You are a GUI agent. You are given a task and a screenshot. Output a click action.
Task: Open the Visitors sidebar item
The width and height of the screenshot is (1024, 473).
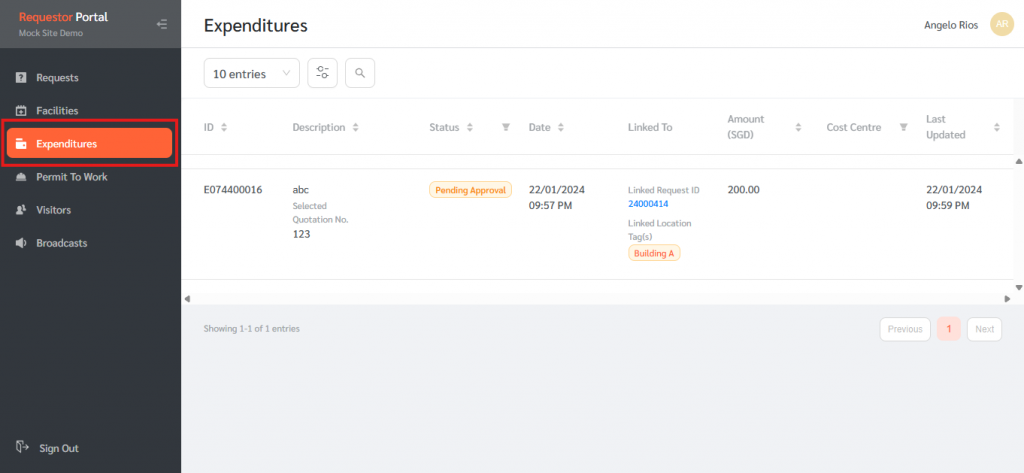pyautogui.click(x=53, y=210)
